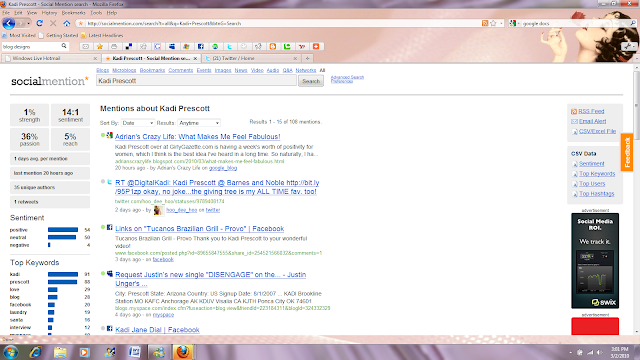Click the Twitter bird toolbar icon
The height and width of the screenshot is (360, 640).
(229, 47)
